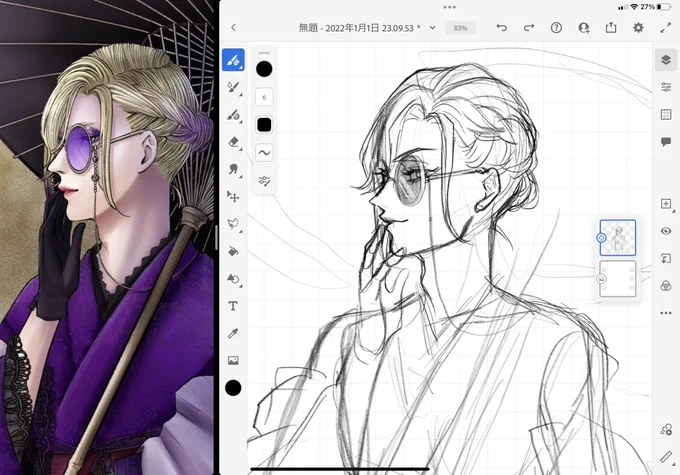
Task: Tap the Wi-Fi status icon
Action: click(634, 7)
